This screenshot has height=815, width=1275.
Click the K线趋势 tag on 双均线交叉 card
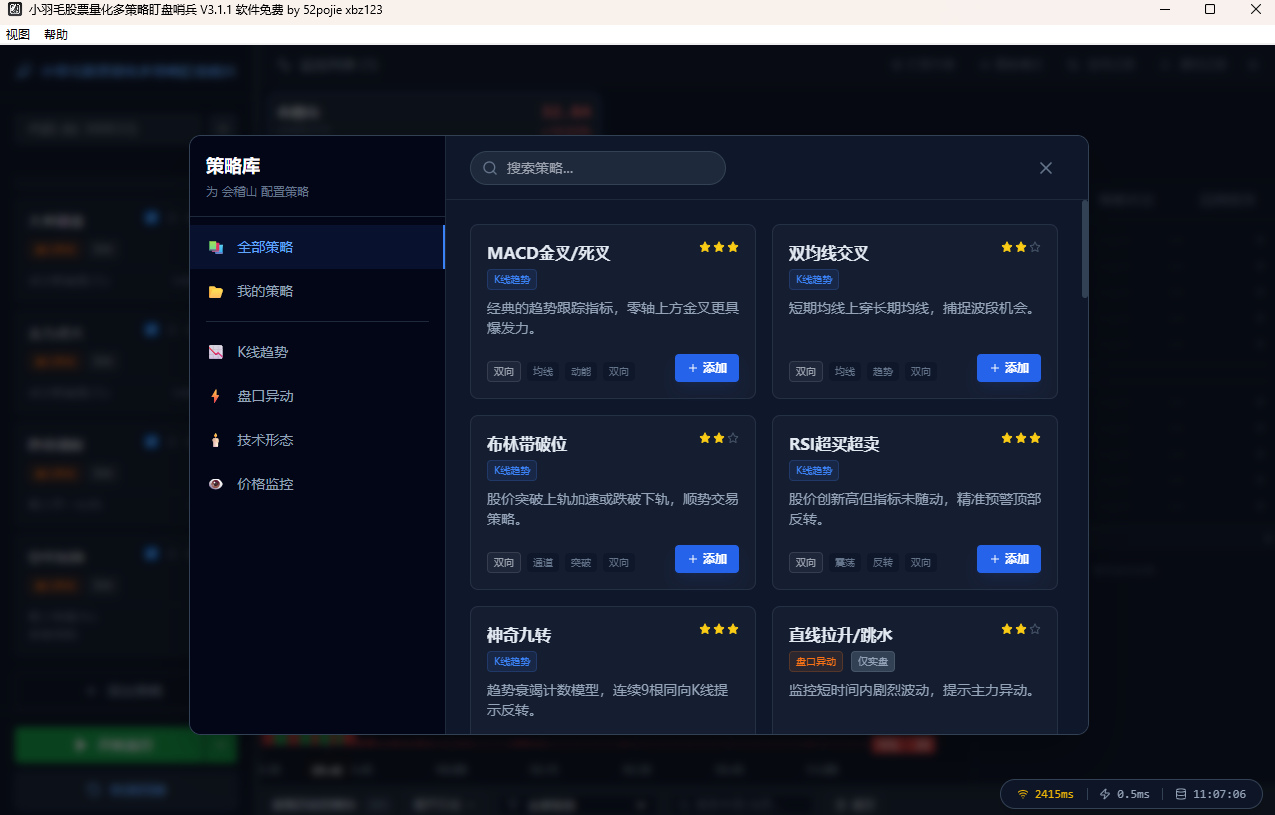pos(814,279)
